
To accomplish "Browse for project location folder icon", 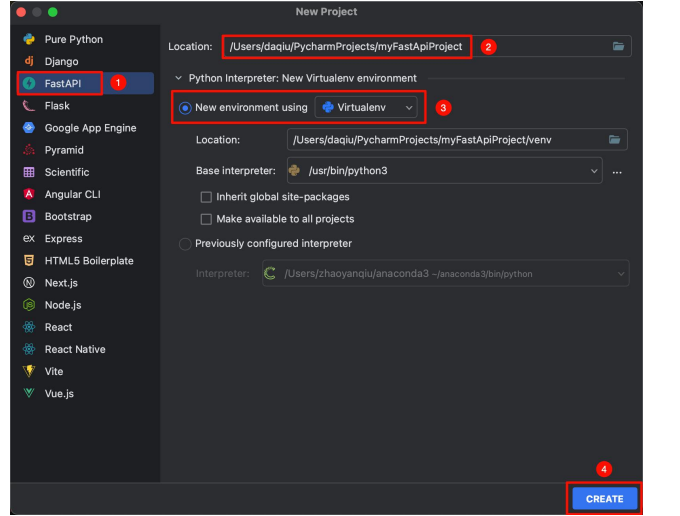I will pos(618,46).
